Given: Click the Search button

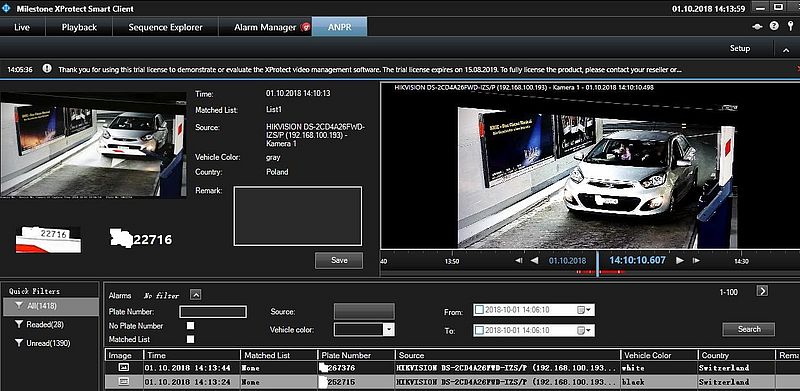Looking at the screenshot, I should (748, 329).
